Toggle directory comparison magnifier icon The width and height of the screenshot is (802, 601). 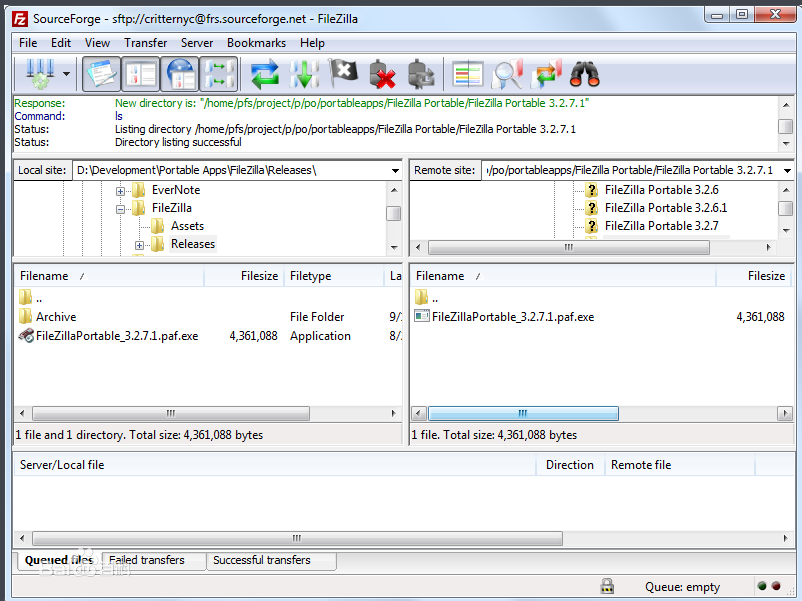(507, 74)
